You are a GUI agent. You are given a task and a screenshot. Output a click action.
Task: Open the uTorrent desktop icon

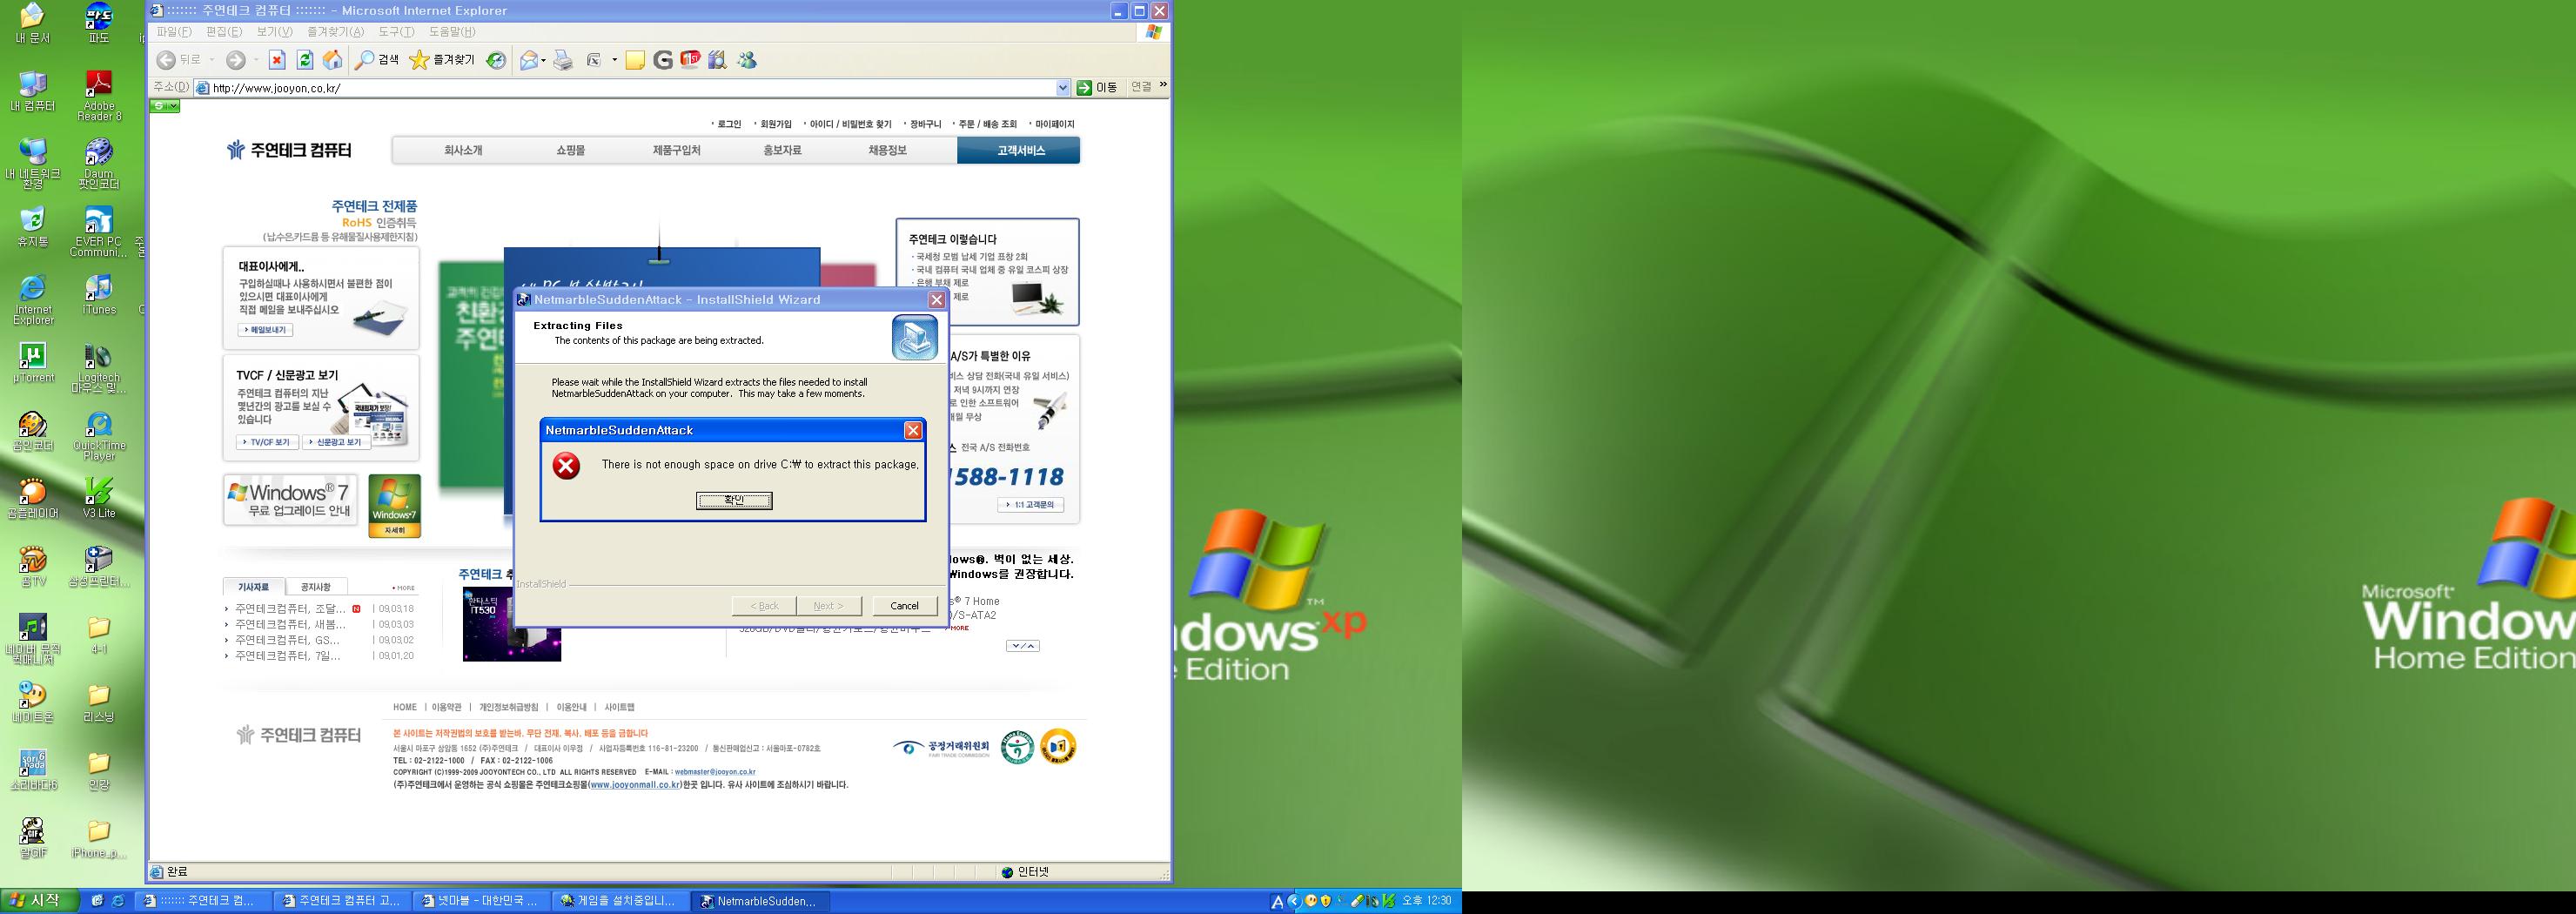point(33,362)
